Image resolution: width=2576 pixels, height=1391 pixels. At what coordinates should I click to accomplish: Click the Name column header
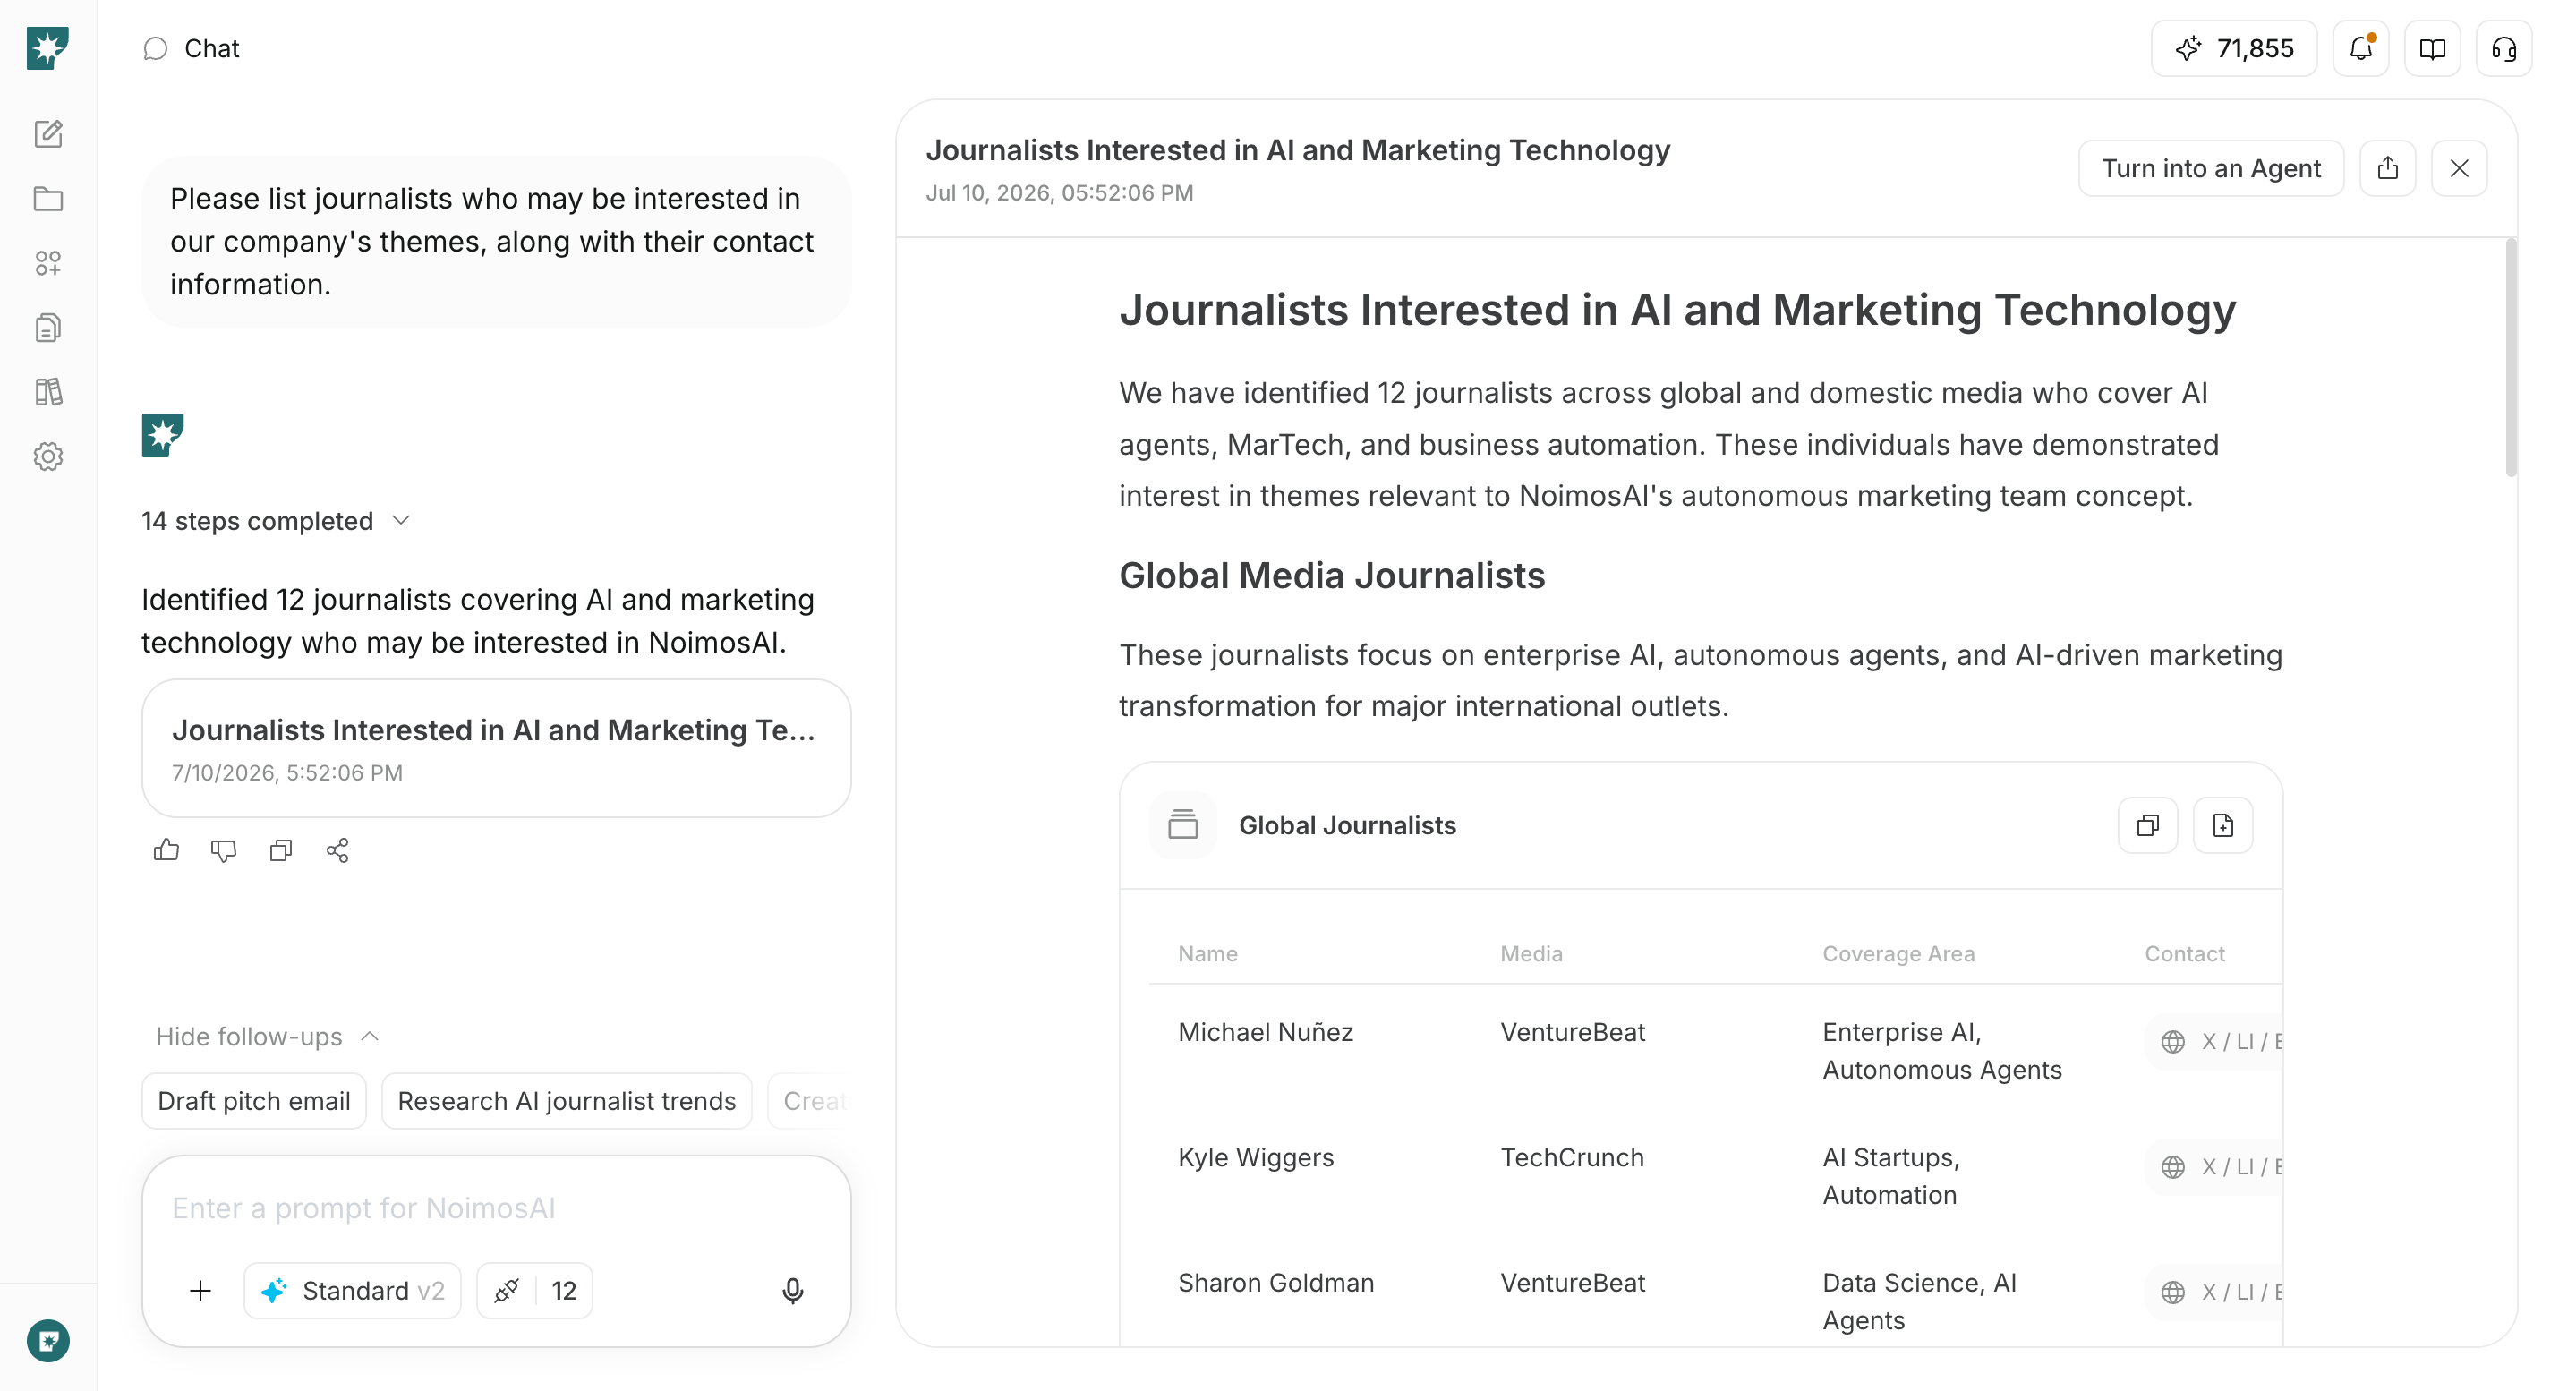(1207, 953)
